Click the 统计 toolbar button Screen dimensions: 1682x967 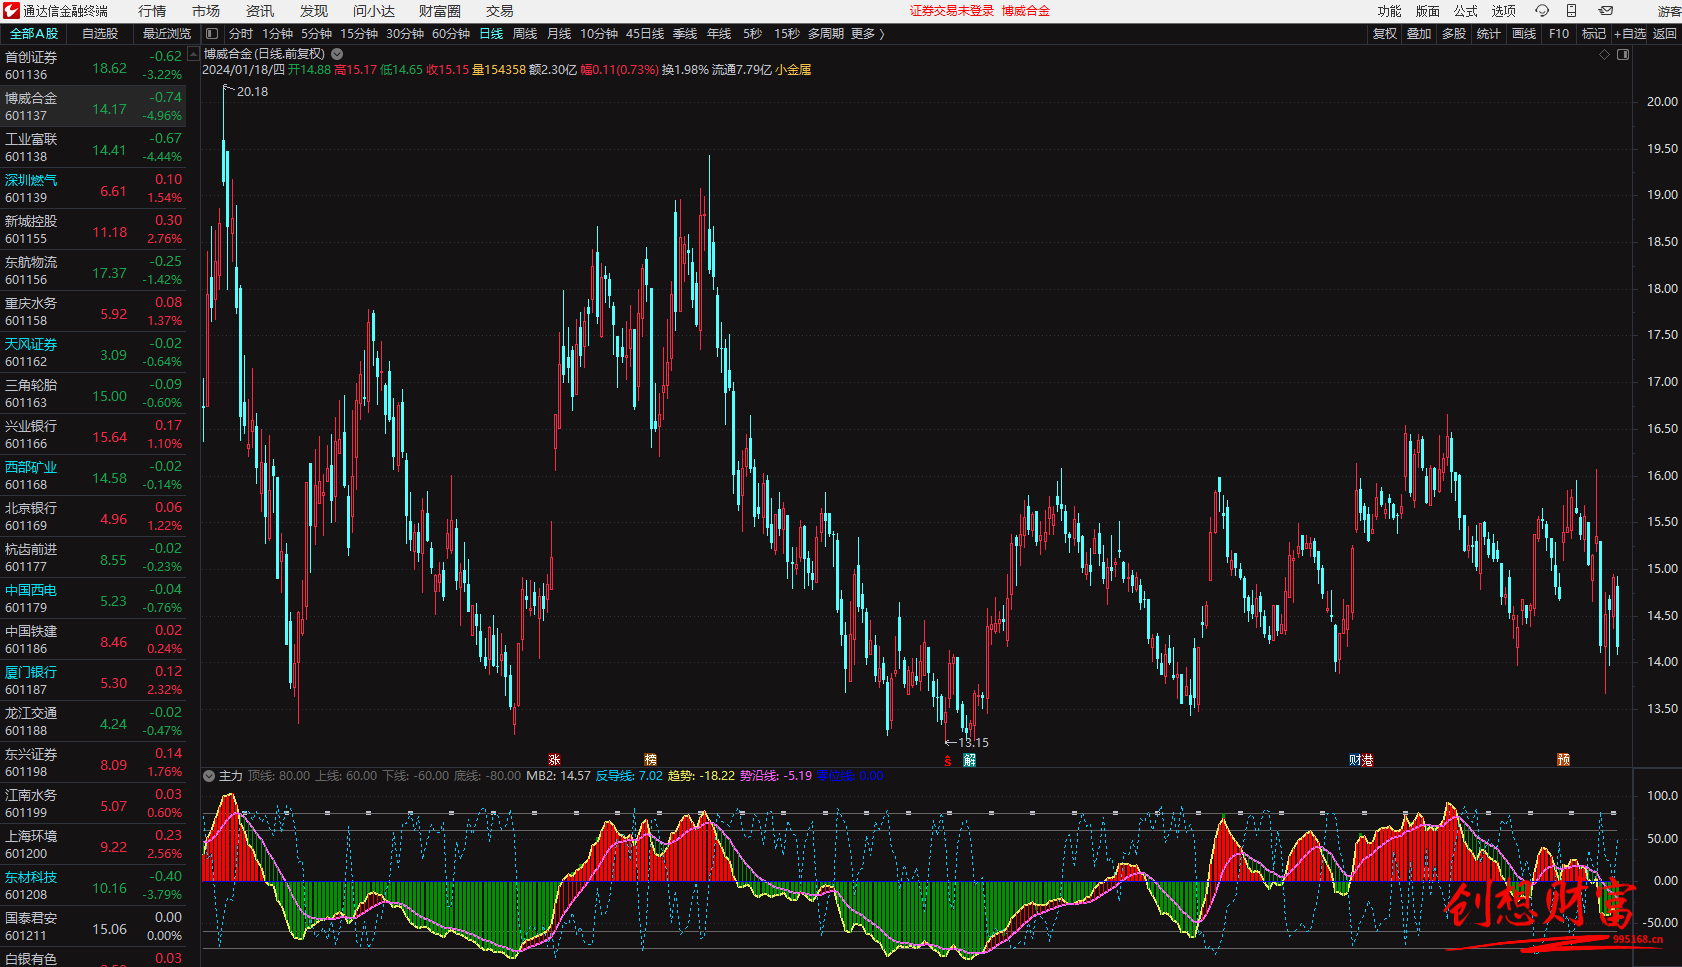pyautogui.click(x=1489, y=34)
